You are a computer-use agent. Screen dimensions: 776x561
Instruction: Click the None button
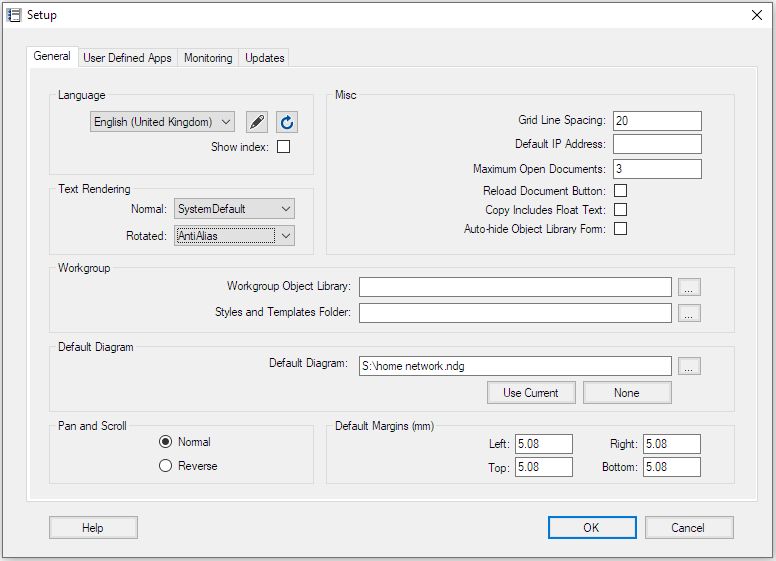(627, 393)
